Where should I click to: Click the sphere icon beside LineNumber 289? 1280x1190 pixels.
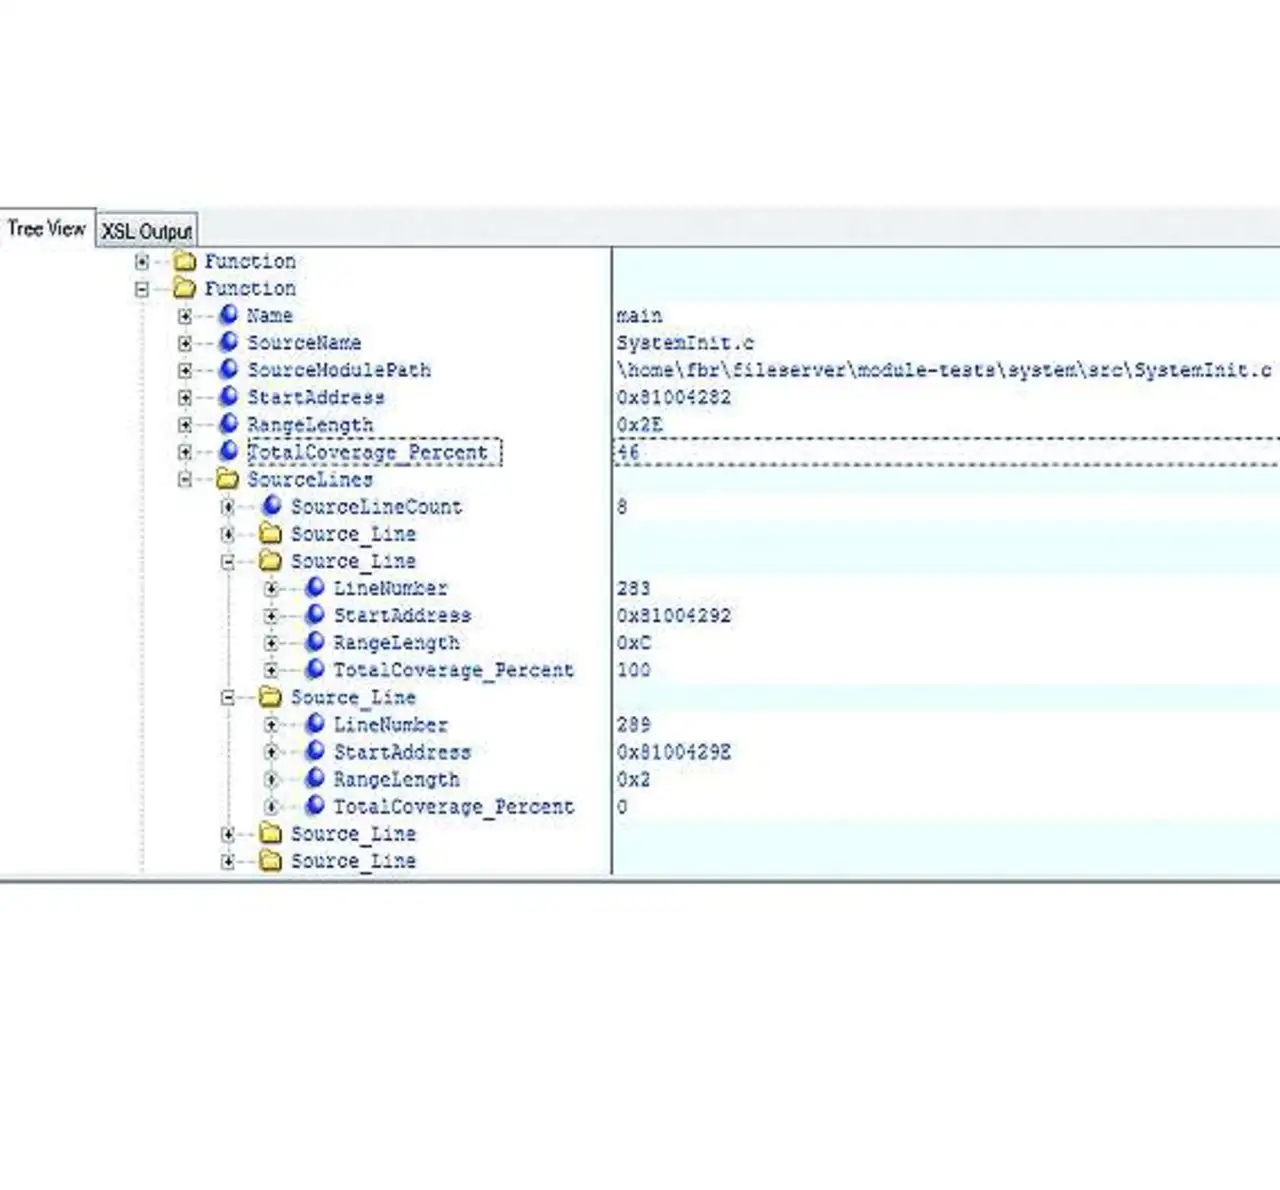pos(315,724)
